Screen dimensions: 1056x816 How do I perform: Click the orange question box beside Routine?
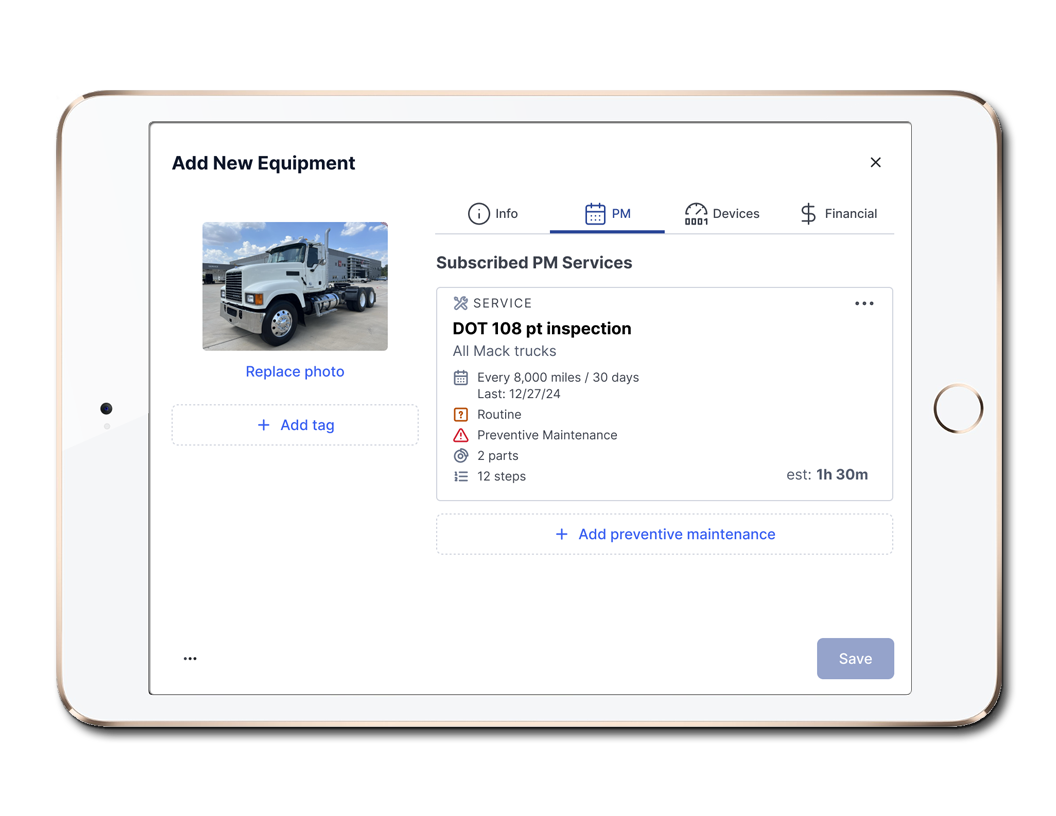461,414
